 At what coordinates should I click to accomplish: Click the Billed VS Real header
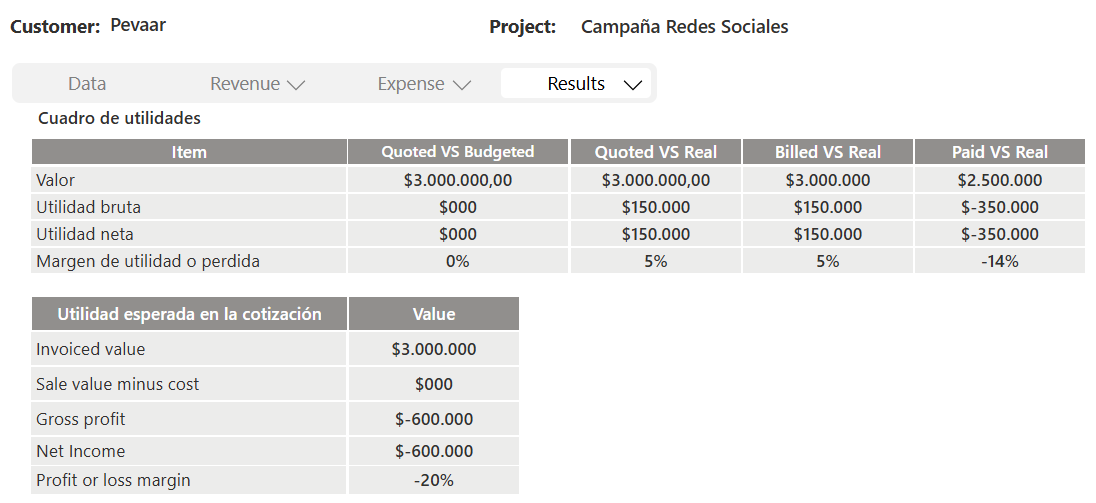pyautogui.click(x=827, y=152)
